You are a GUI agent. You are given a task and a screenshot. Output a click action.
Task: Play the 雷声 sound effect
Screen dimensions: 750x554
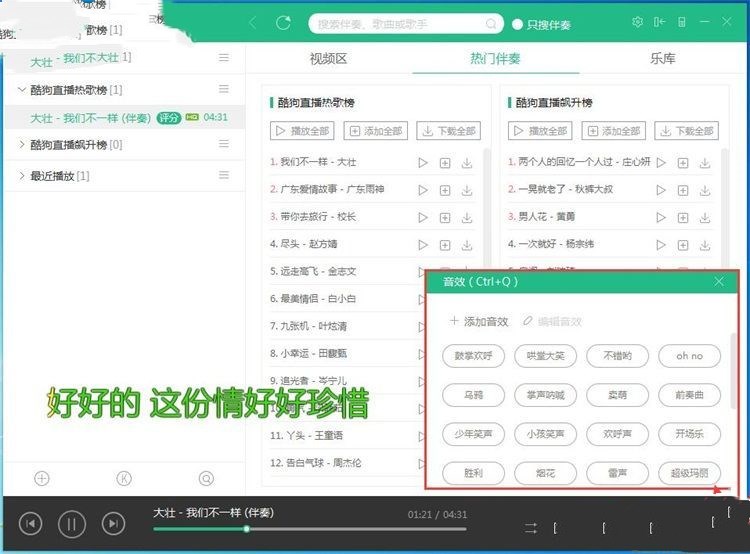pos(618,473)
